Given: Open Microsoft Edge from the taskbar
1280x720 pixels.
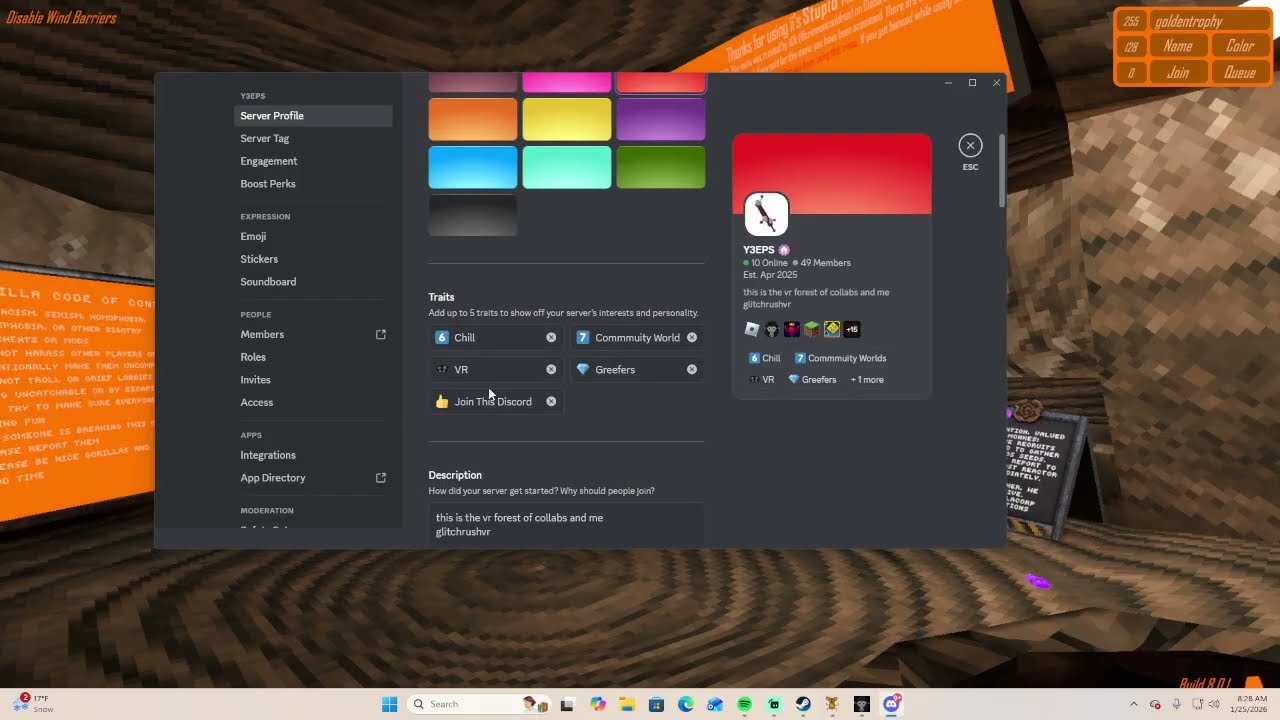Looking at the screenshot, I should pyautogui.click(x=686, y=704).
